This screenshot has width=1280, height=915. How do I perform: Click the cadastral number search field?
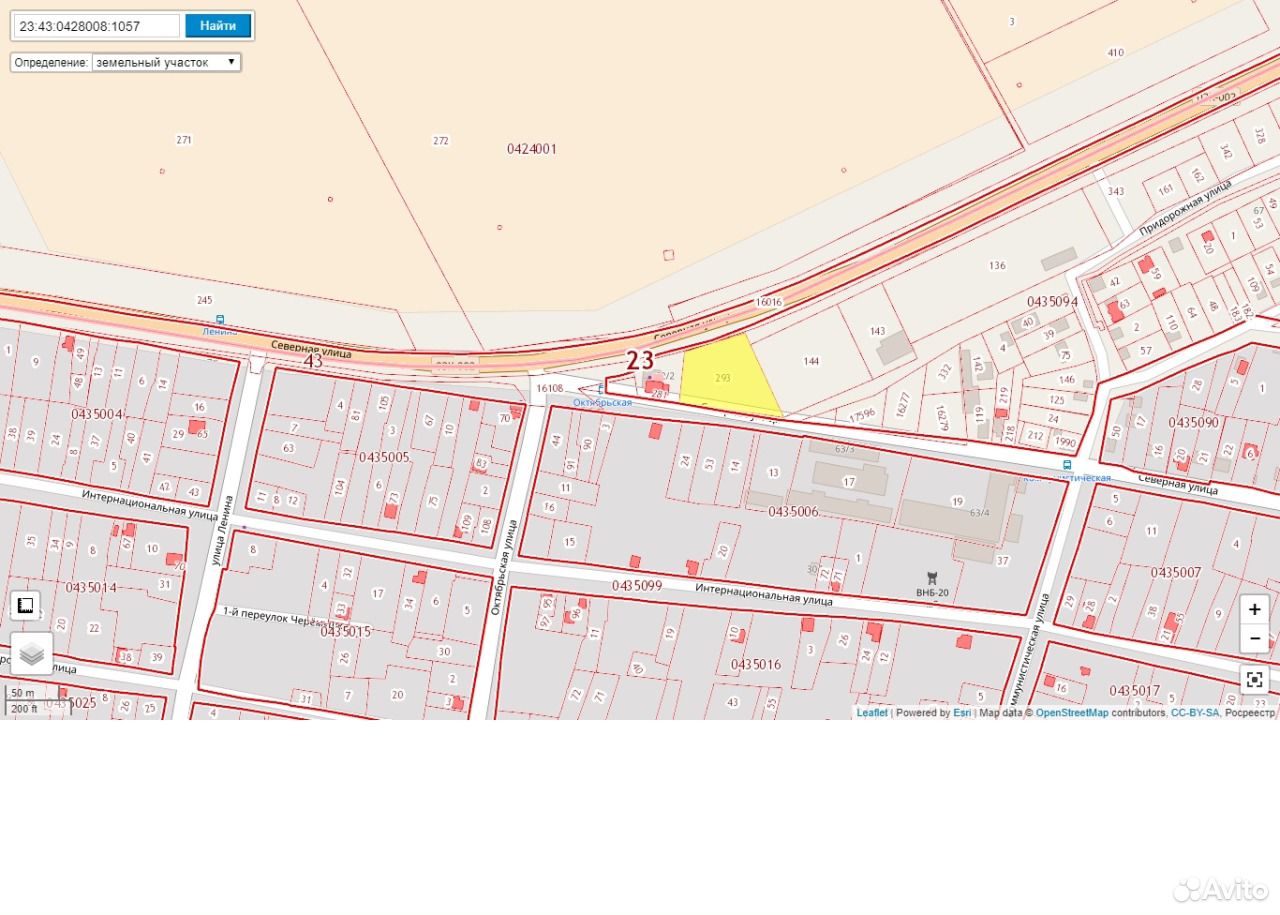(97, 26)
